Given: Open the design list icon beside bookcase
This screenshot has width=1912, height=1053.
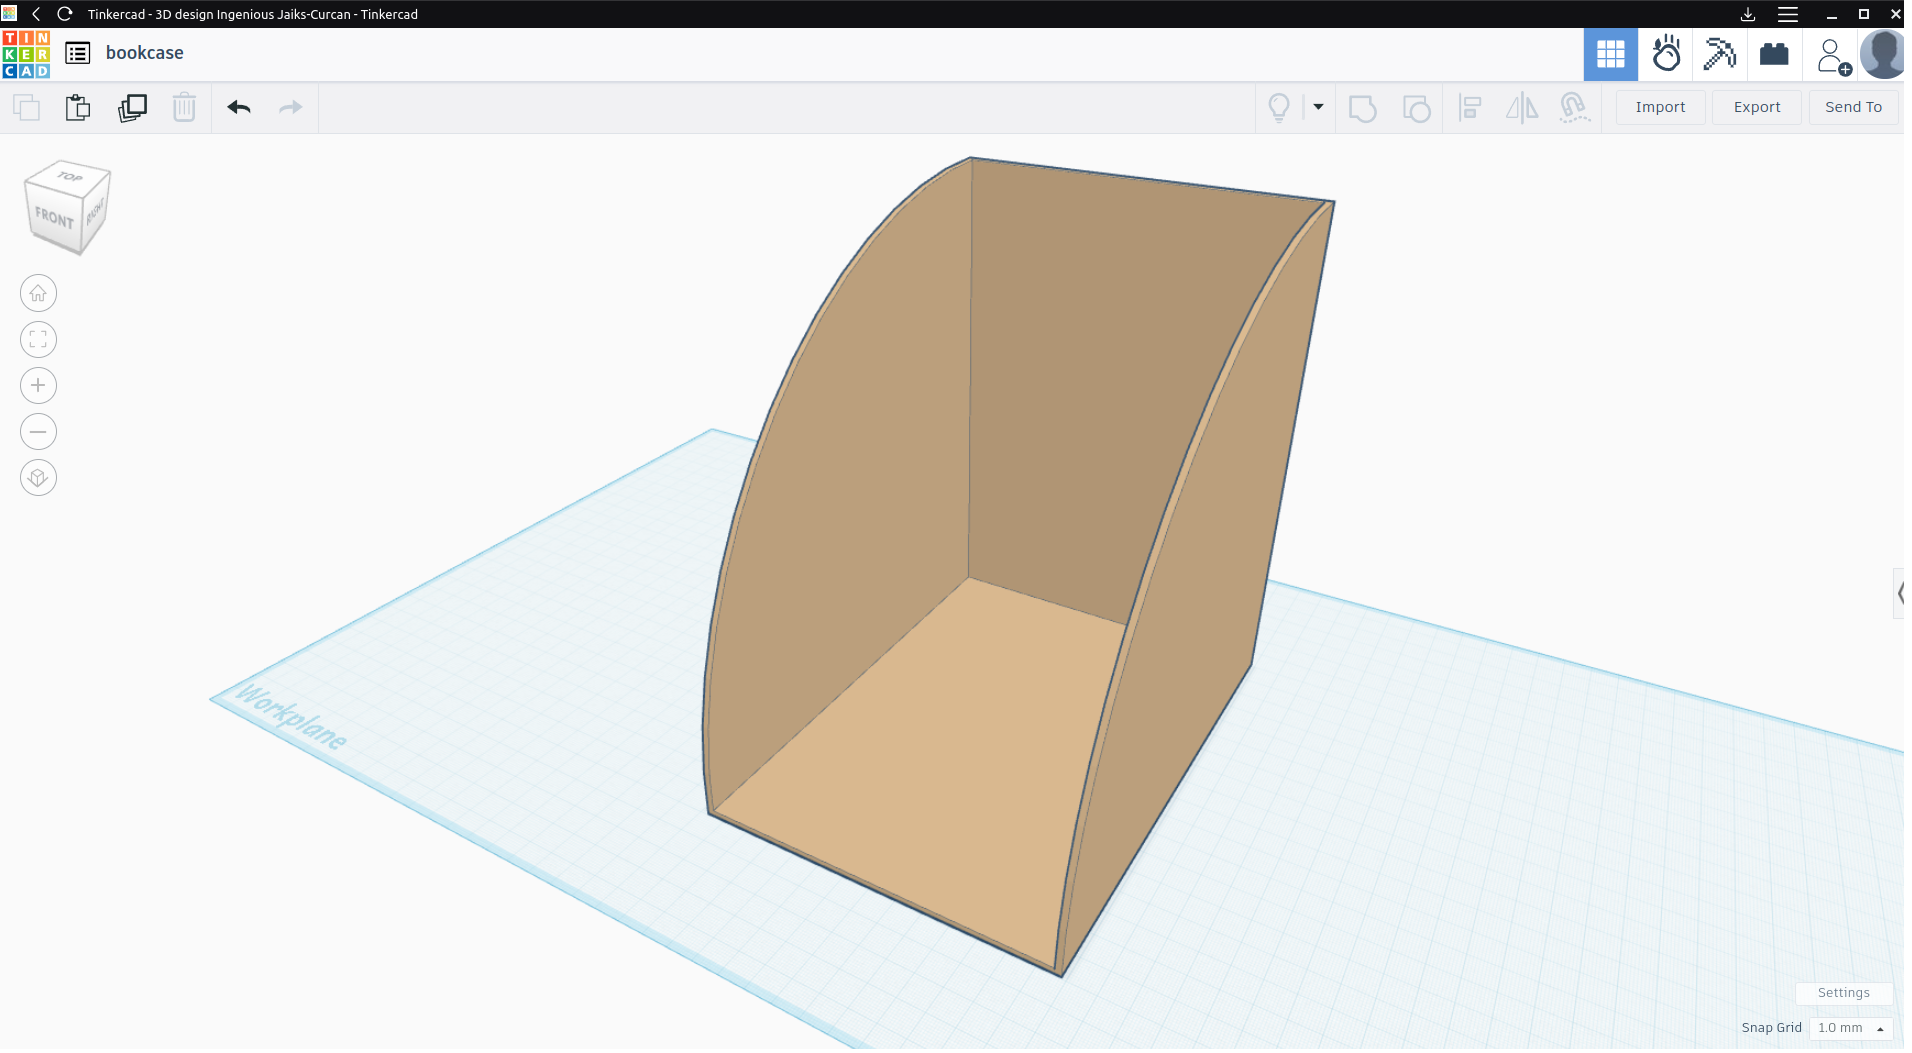Looking at the screenshot, I should (77, 53).
